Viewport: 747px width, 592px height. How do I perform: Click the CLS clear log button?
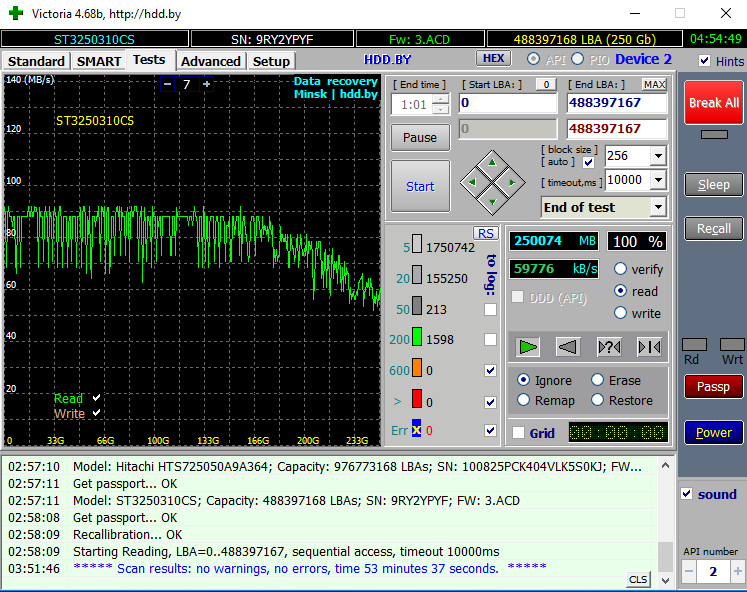(637, 580)
